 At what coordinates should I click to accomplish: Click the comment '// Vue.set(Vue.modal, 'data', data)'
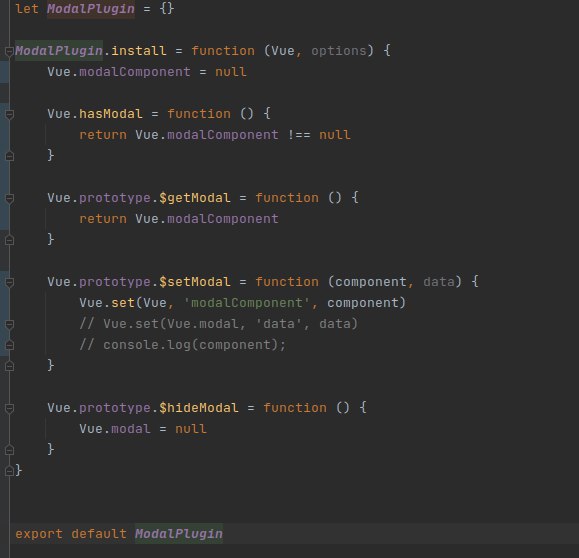click(219, 324)
